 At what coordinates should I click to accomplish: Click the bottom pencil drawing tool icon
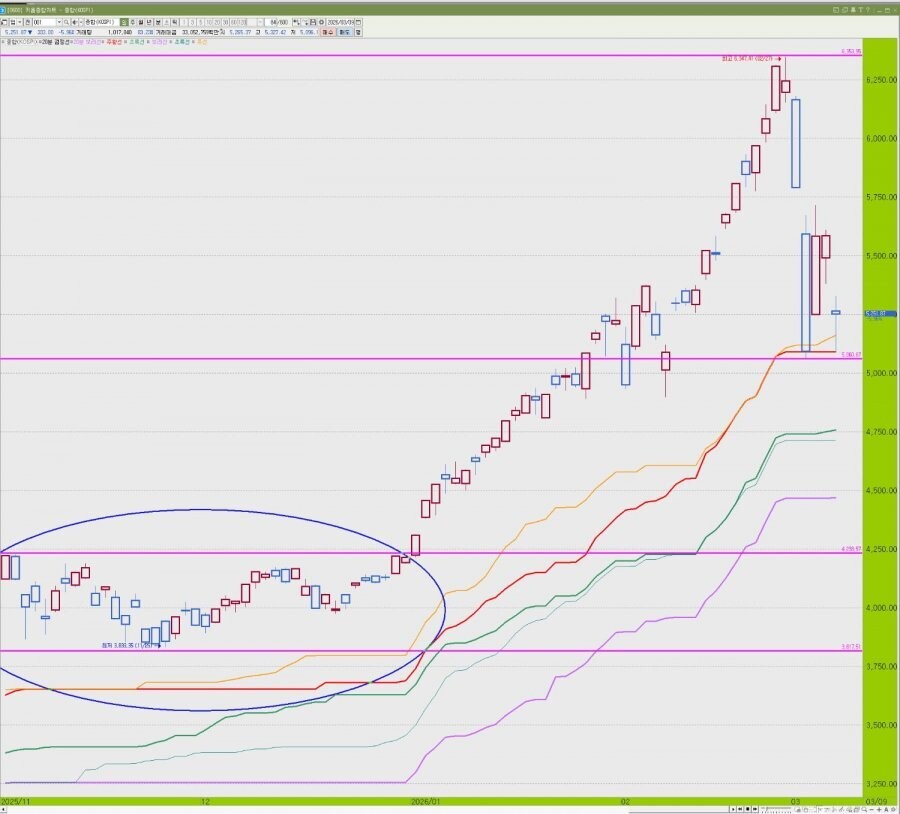841,809
